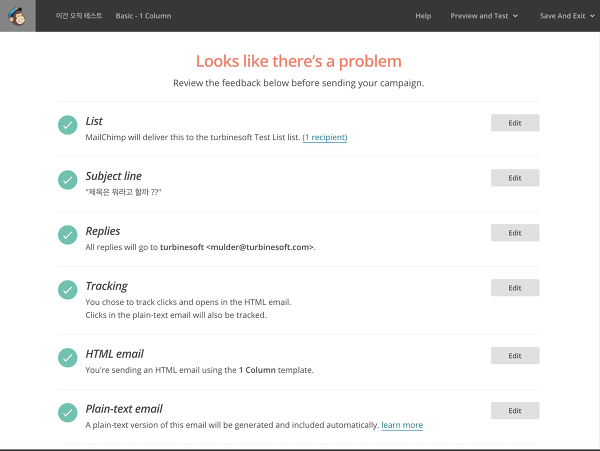Edit the List section
600x451 pixels.
click(515, 123)
